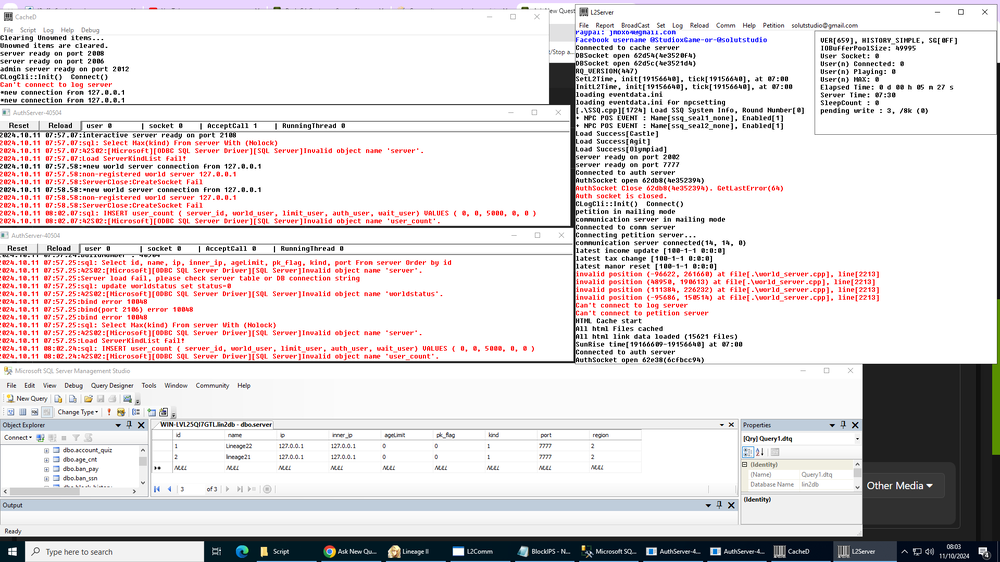The width and height of the screenshot is (1000, 562).
Task: Open the Query Designer menu
Action: pyautogui.click(x=112, y=385)
